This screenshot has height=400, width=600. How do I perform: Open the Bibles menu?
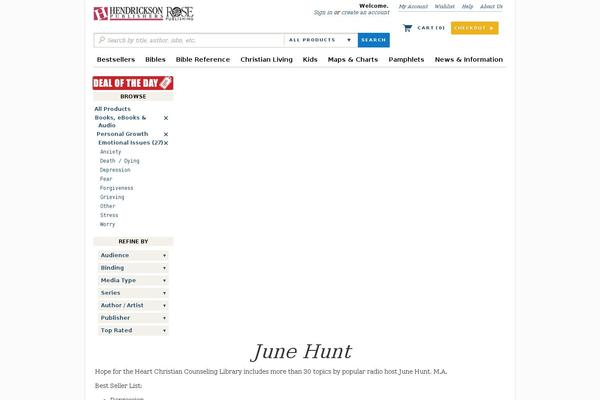click(155, 60)
